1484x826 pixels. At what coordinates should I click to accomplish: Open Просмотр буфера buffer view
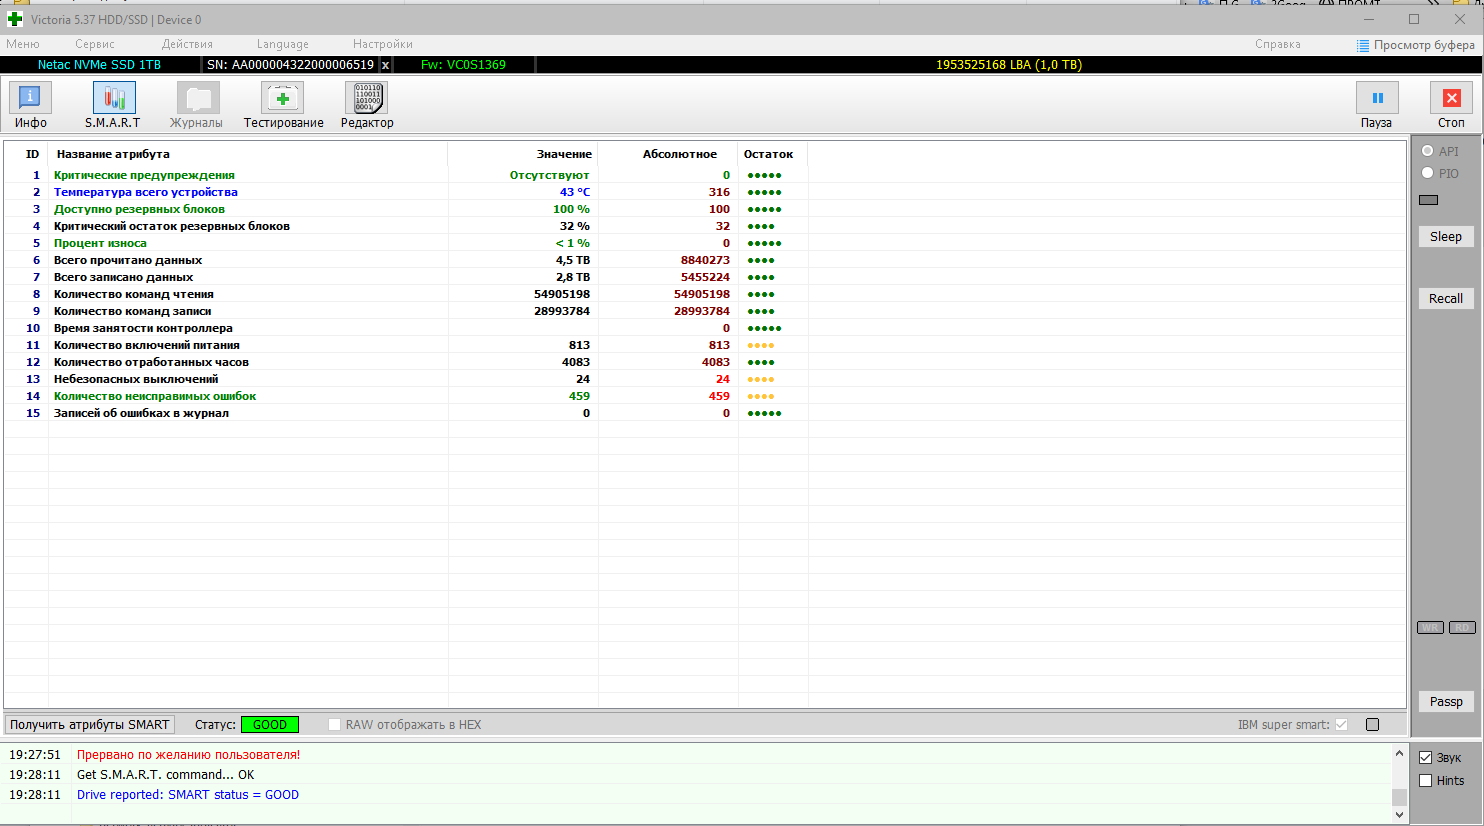(1415, 45)
